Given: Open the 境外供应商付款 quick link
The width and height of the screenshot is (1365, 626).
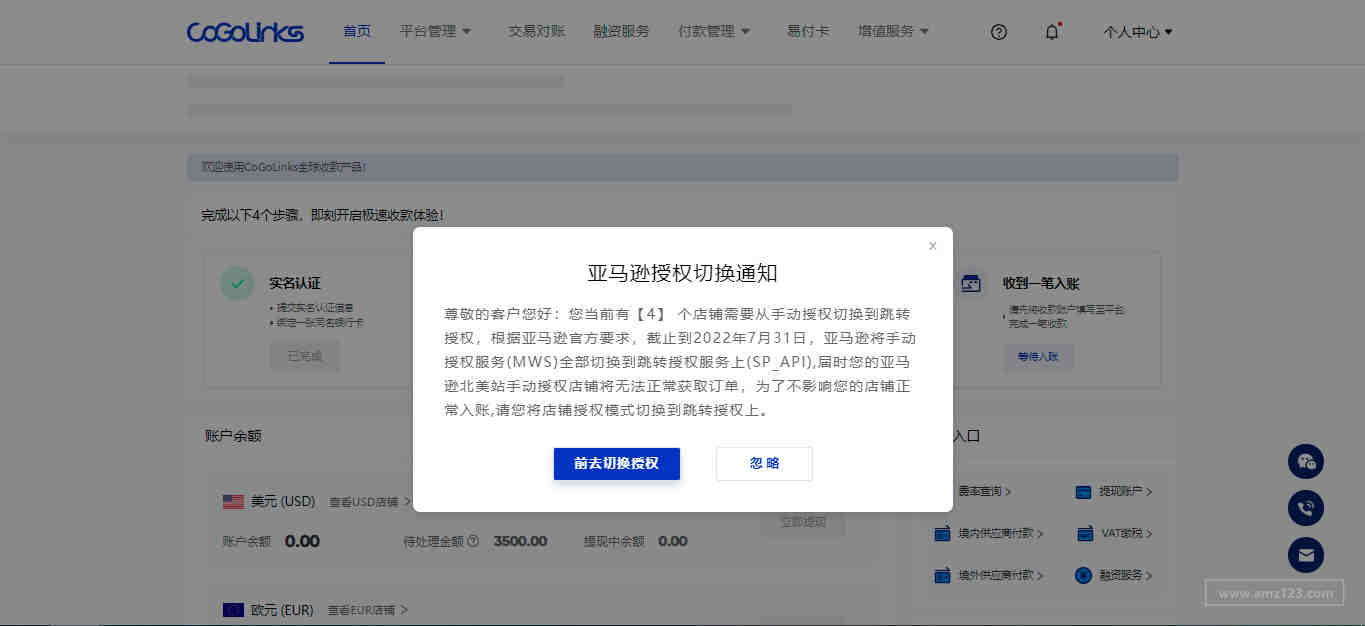Looking at the screenshot, I should point(1001,576).
